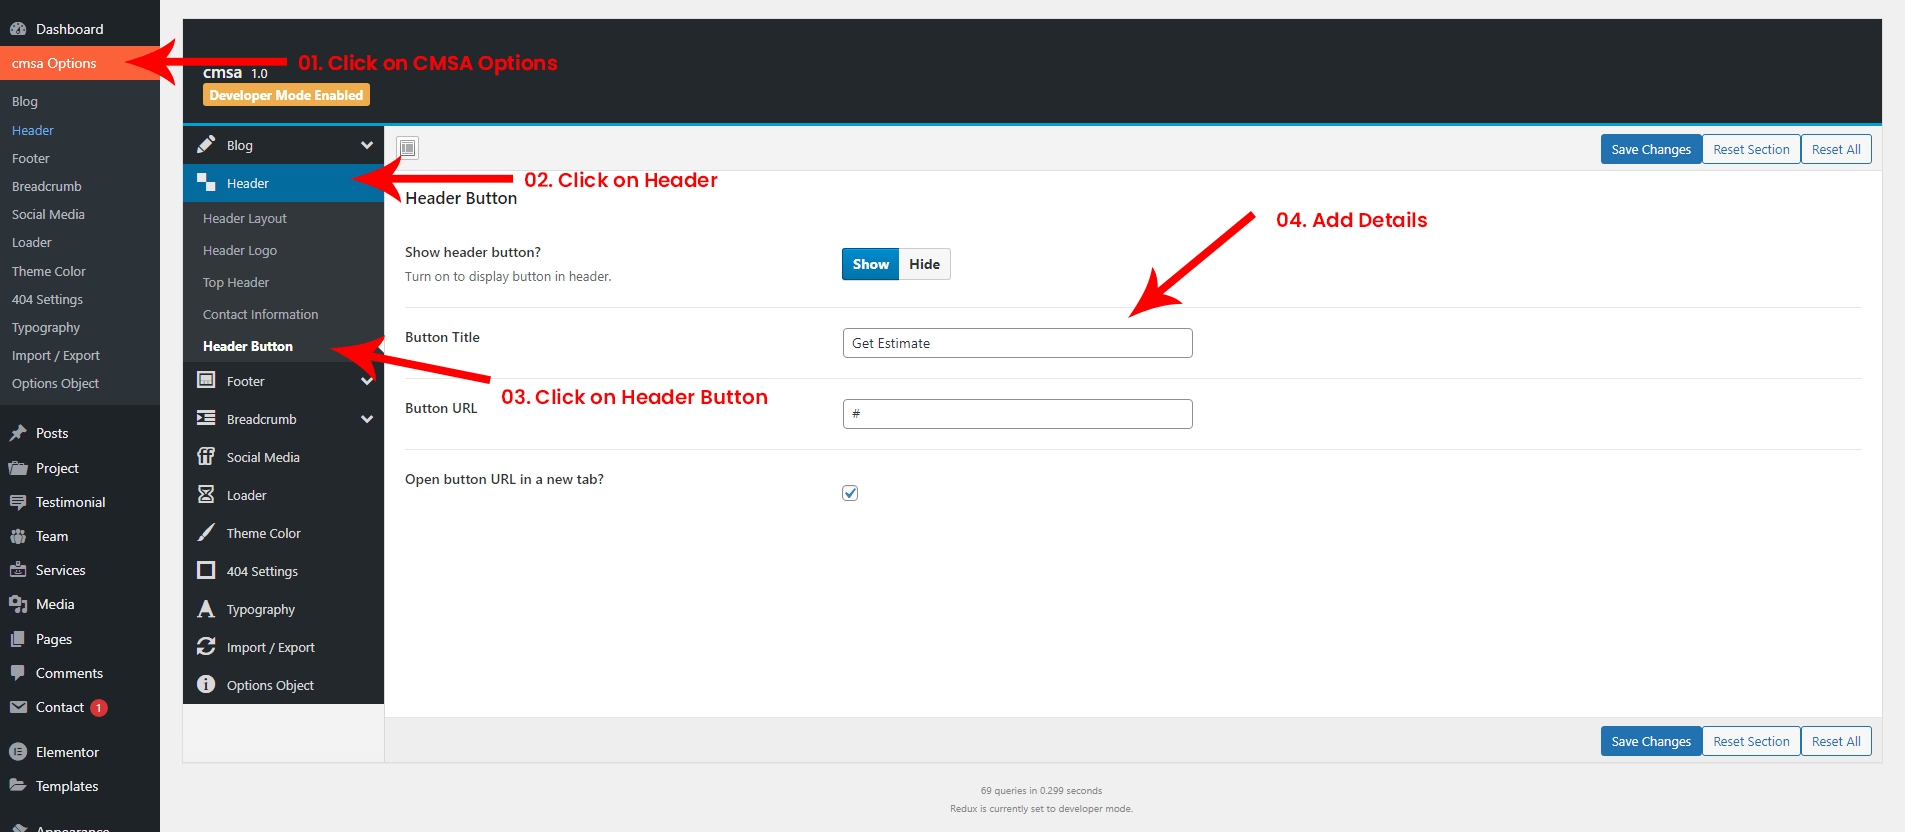
Task: Uncheck open button URL in new tab
Action: [x=850, y=493]
